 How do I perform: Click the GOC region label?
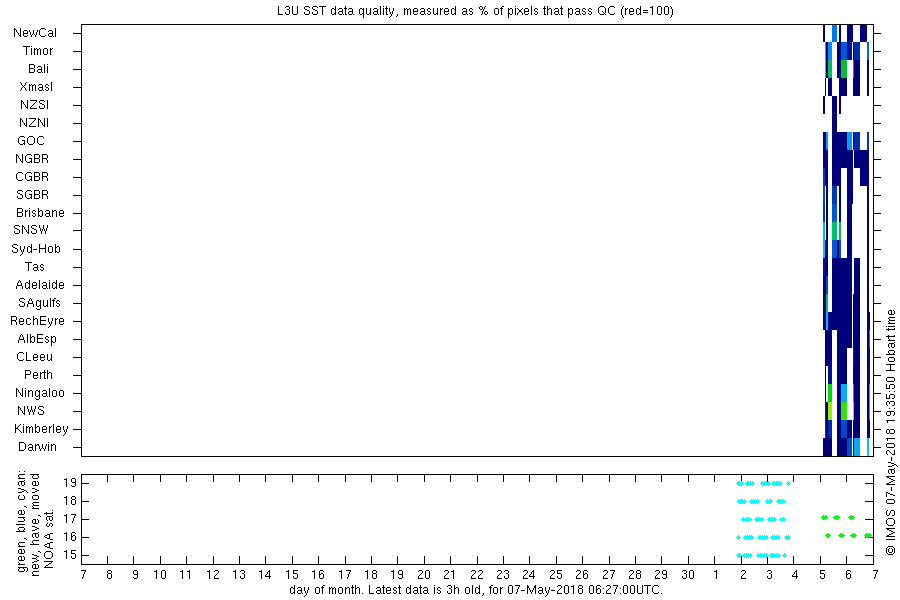point(31,141)
